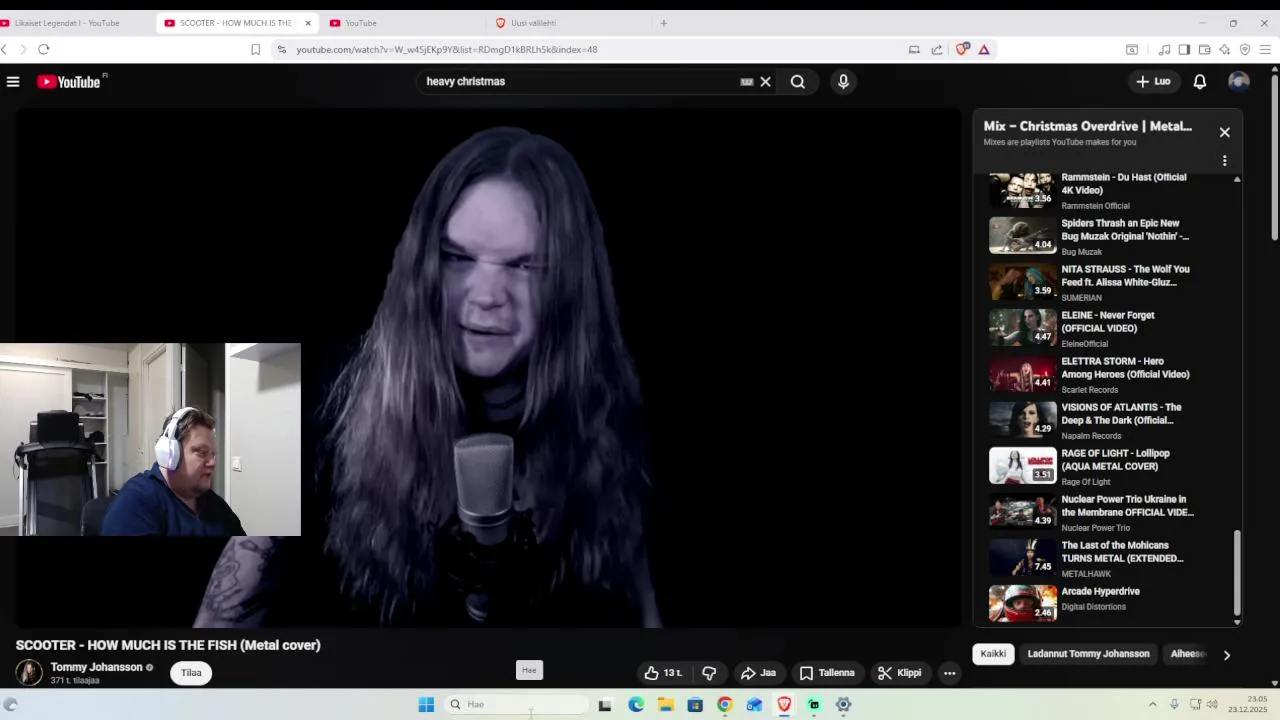Viewport: 1280px width, 720px height.
Task: Go back in browser history
Action: click(5, 49)
